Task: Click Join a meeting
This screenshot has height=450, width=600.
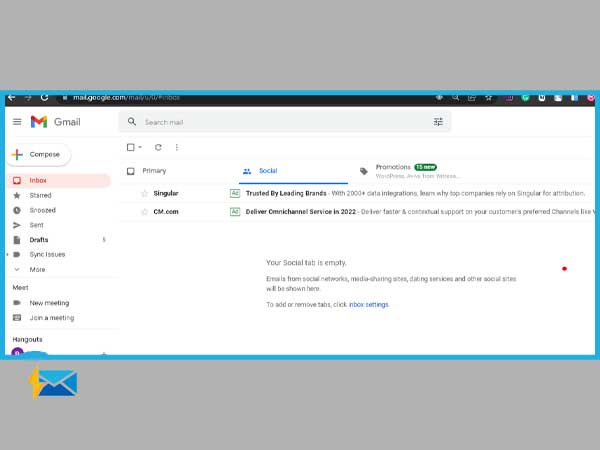Action: click(x=52, y=318)
